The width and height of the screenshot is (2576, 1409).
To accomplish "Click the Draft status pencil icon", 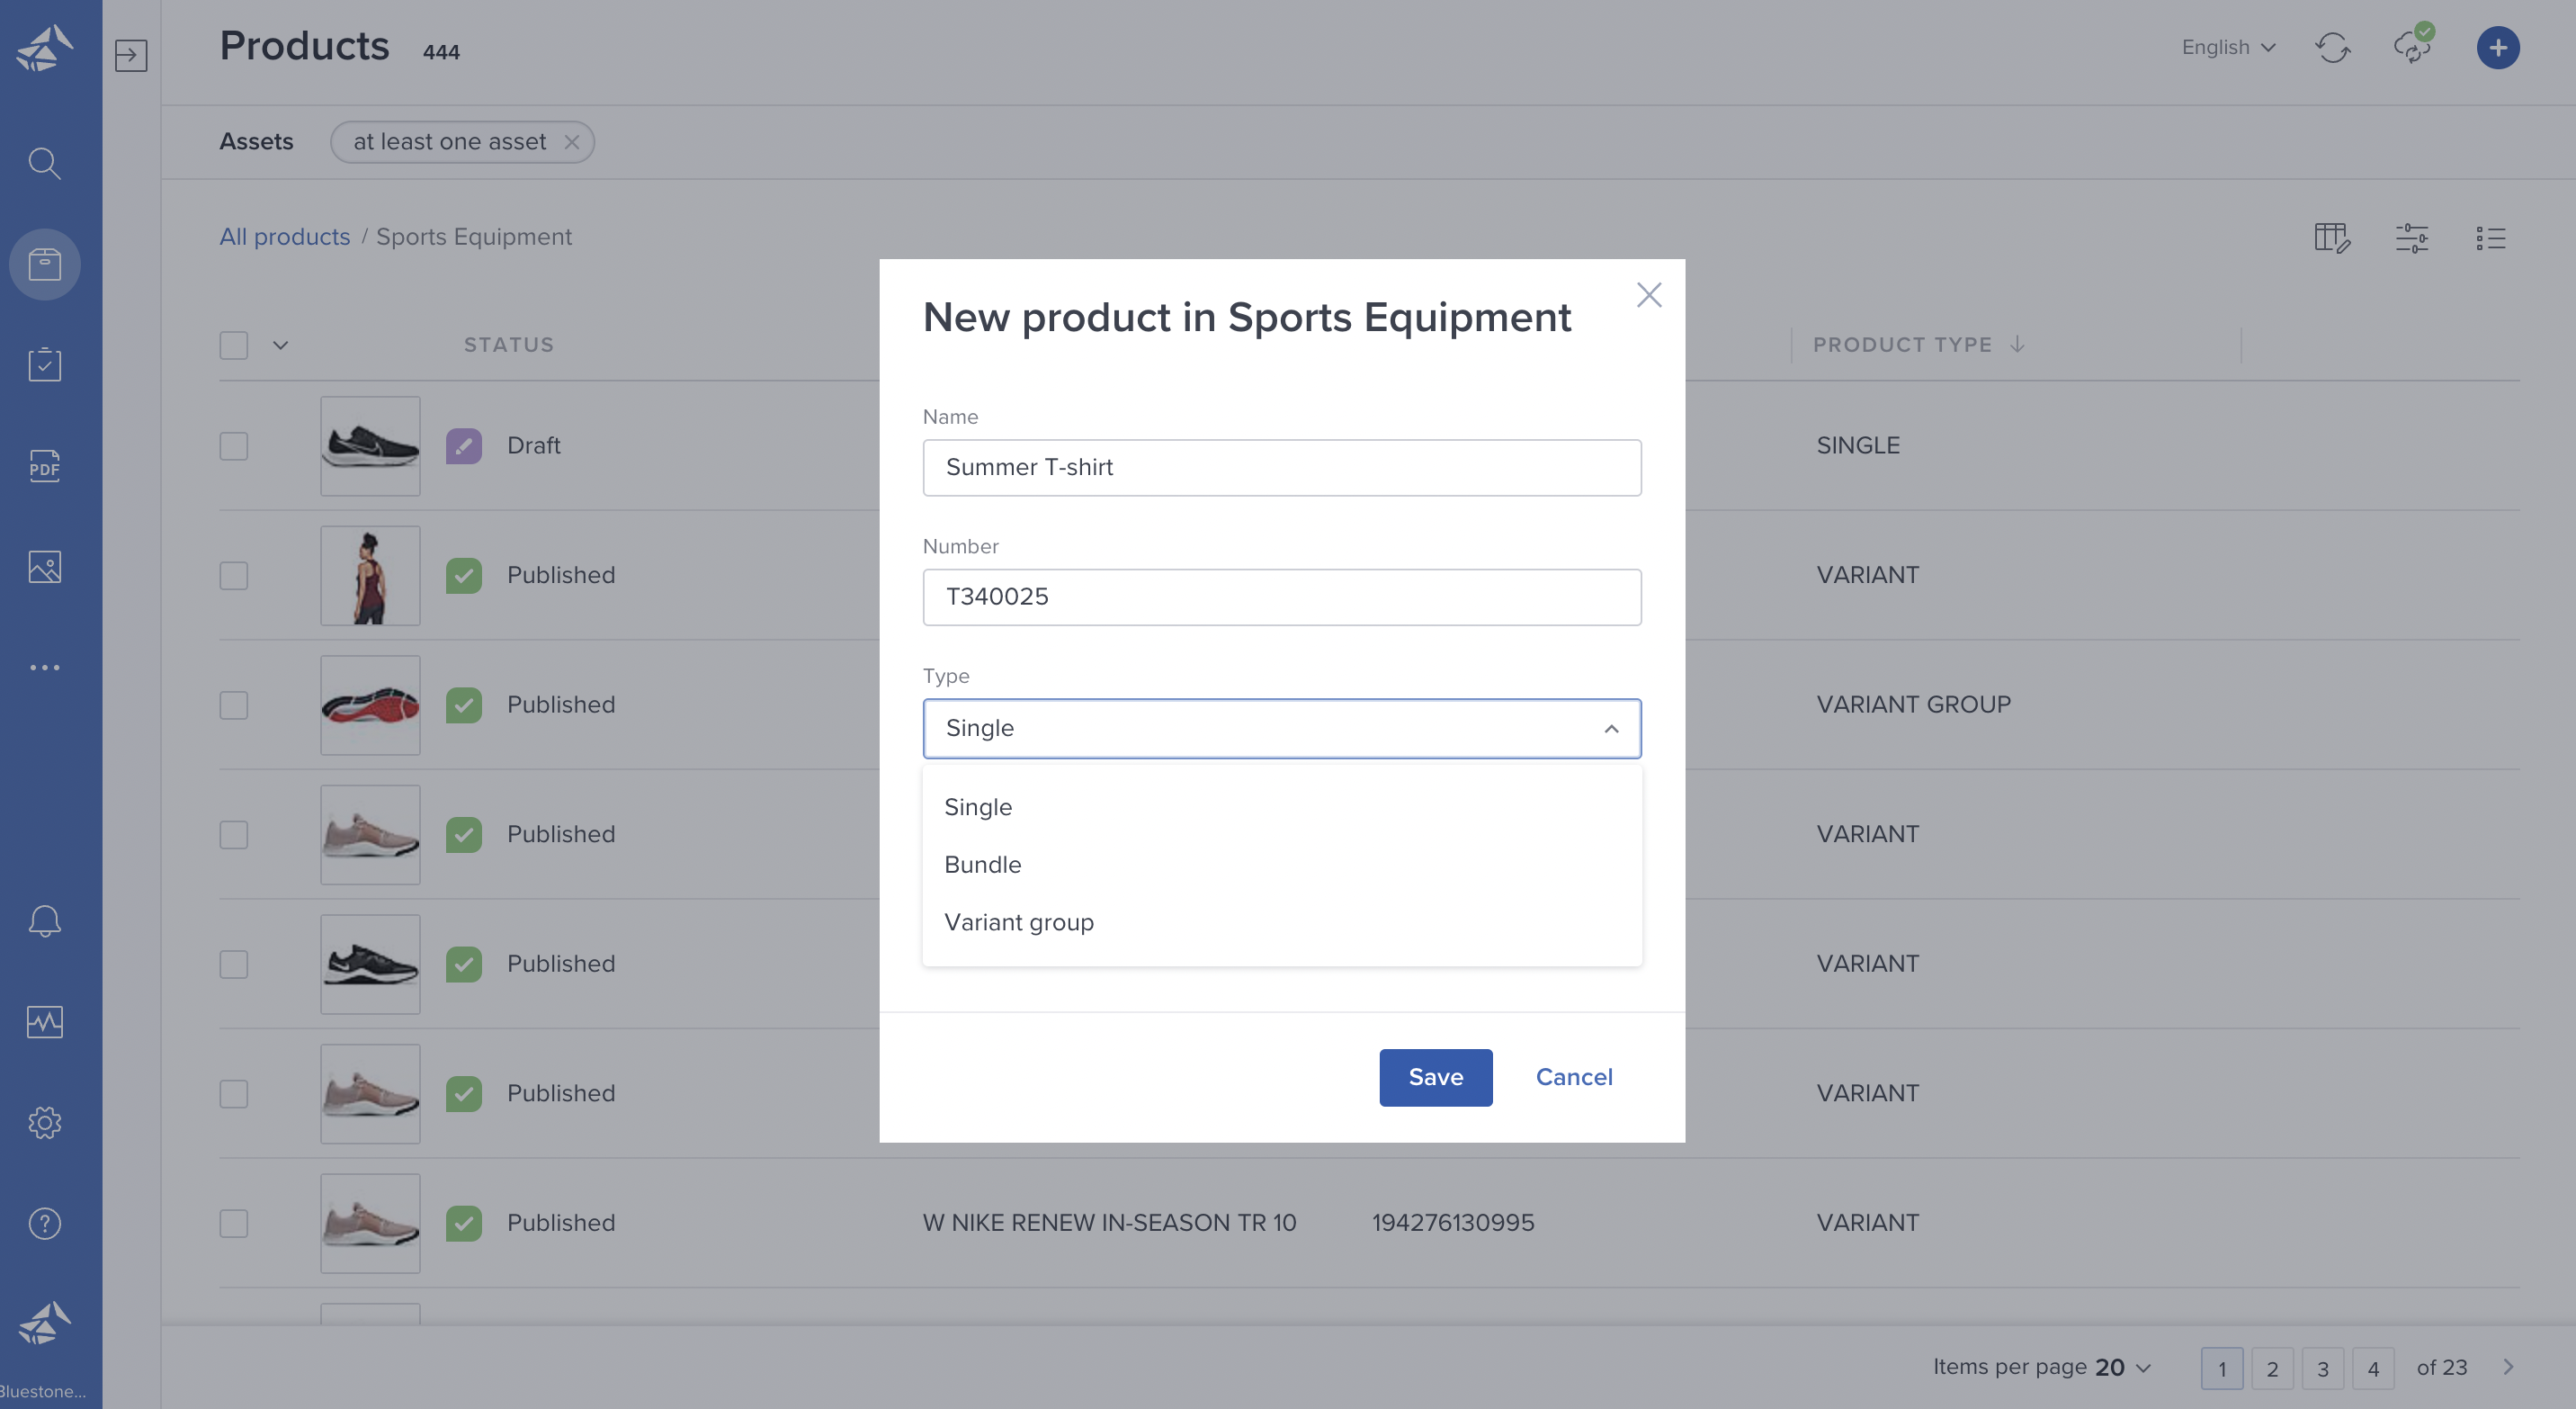I will pyautogui.click(x=464, y=445).
